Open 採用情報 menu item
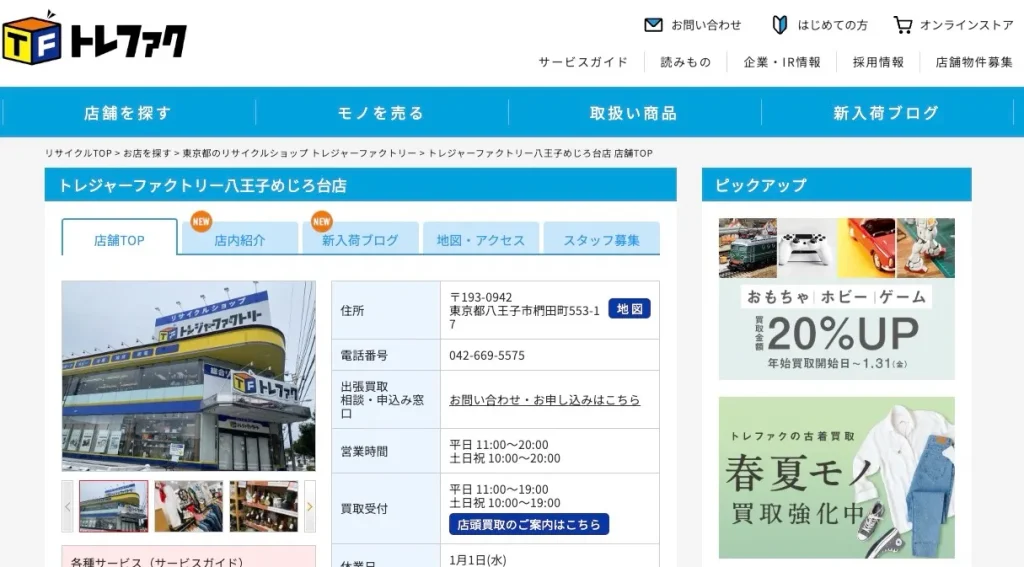The height and width of the screenshot is (567, 1024). [x=878, y=62]
